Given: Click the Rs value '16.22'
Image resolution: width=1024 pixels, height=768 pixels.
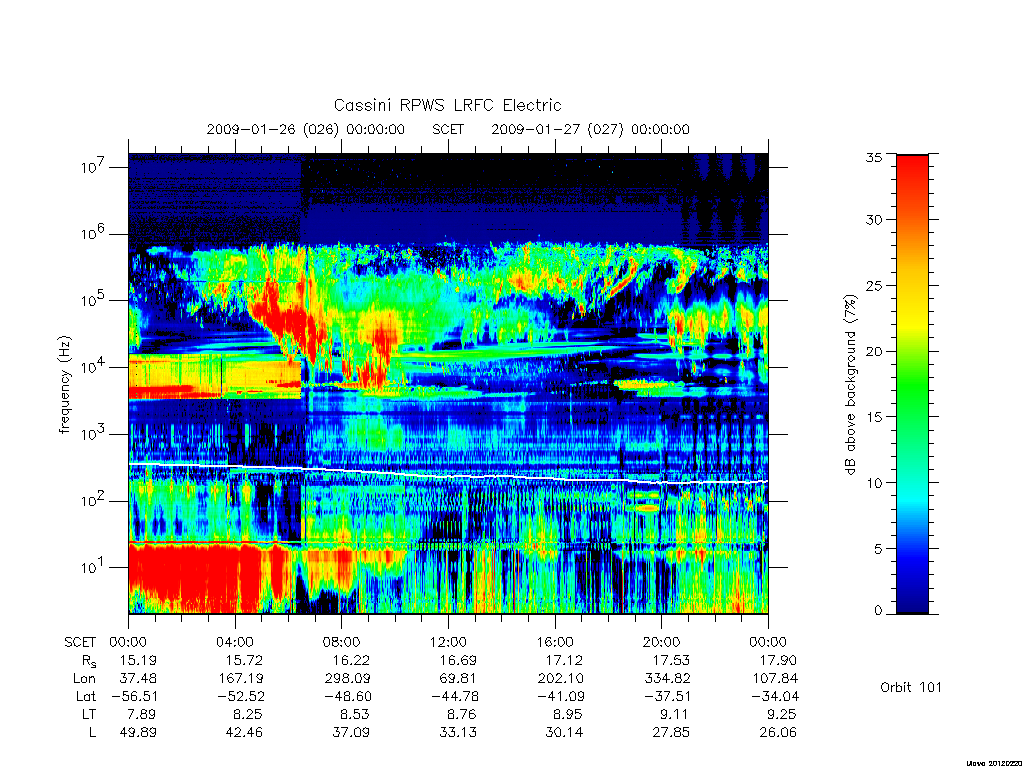Looking at the screenshot, I should click(x=351, y=660).
